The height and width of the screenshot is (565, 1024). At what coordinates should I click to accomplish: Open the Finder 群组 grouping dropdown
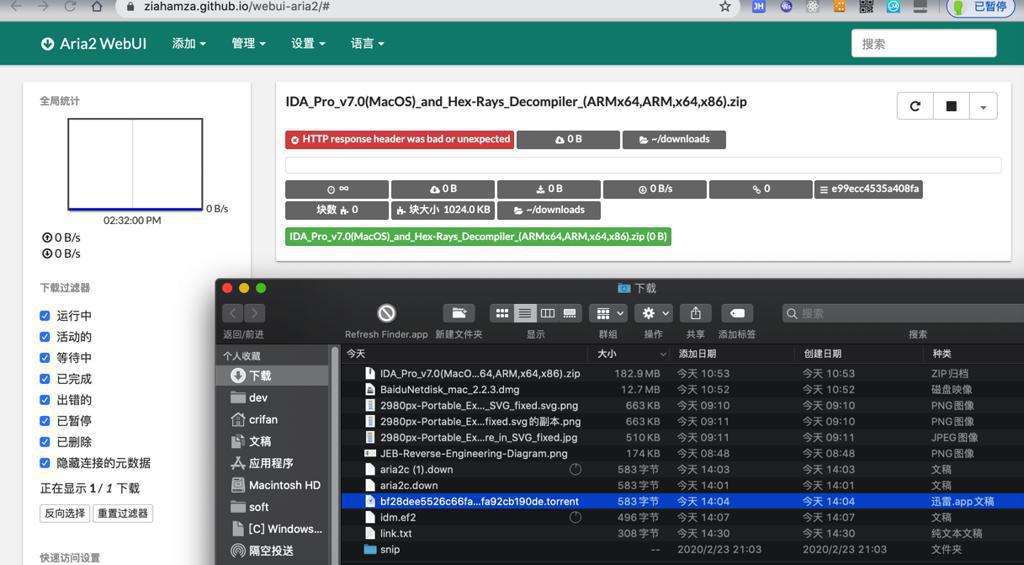[609, 314]
